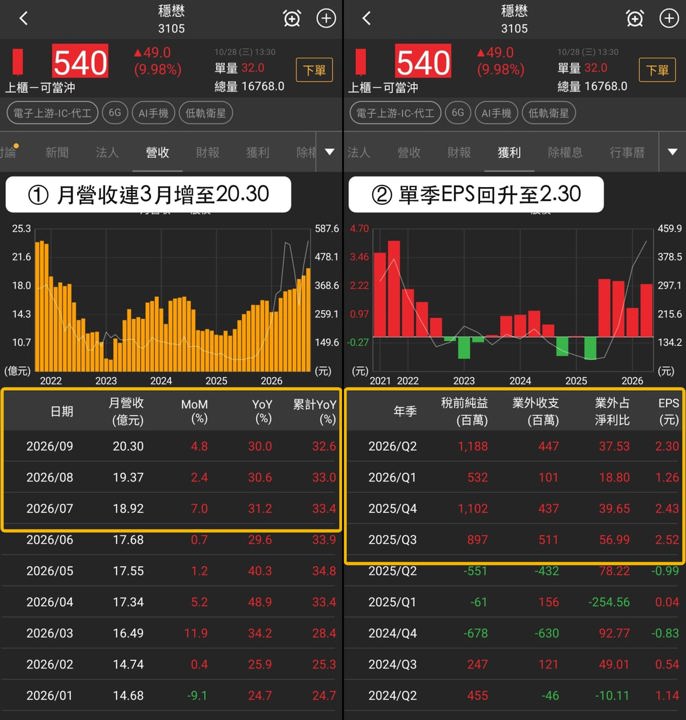Switch to 法人 tab in left panel
Screen dimensions: 686x720
[x=107, y=152]
